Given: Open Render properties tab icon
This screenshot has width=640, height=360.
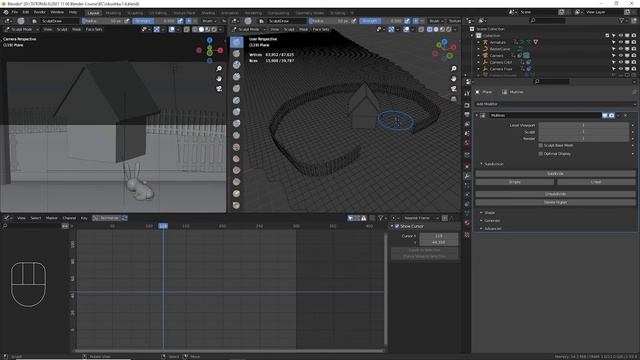Looking at the screenshot, I should pyautogui.click(x=467, y=105).
